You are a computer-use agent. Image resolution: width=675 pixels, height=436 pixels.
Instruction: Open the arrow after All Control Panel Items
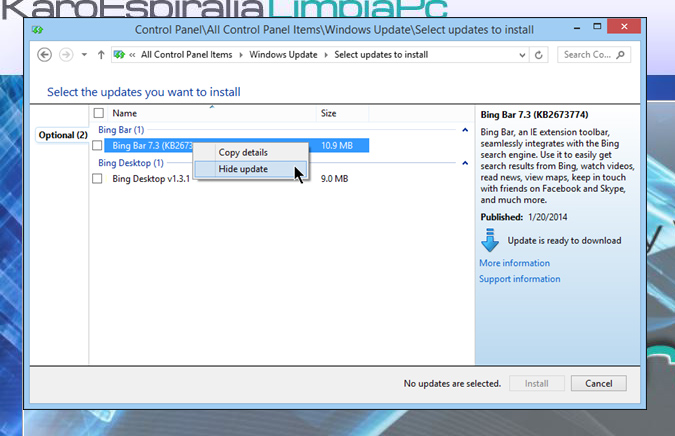(241, 55)
